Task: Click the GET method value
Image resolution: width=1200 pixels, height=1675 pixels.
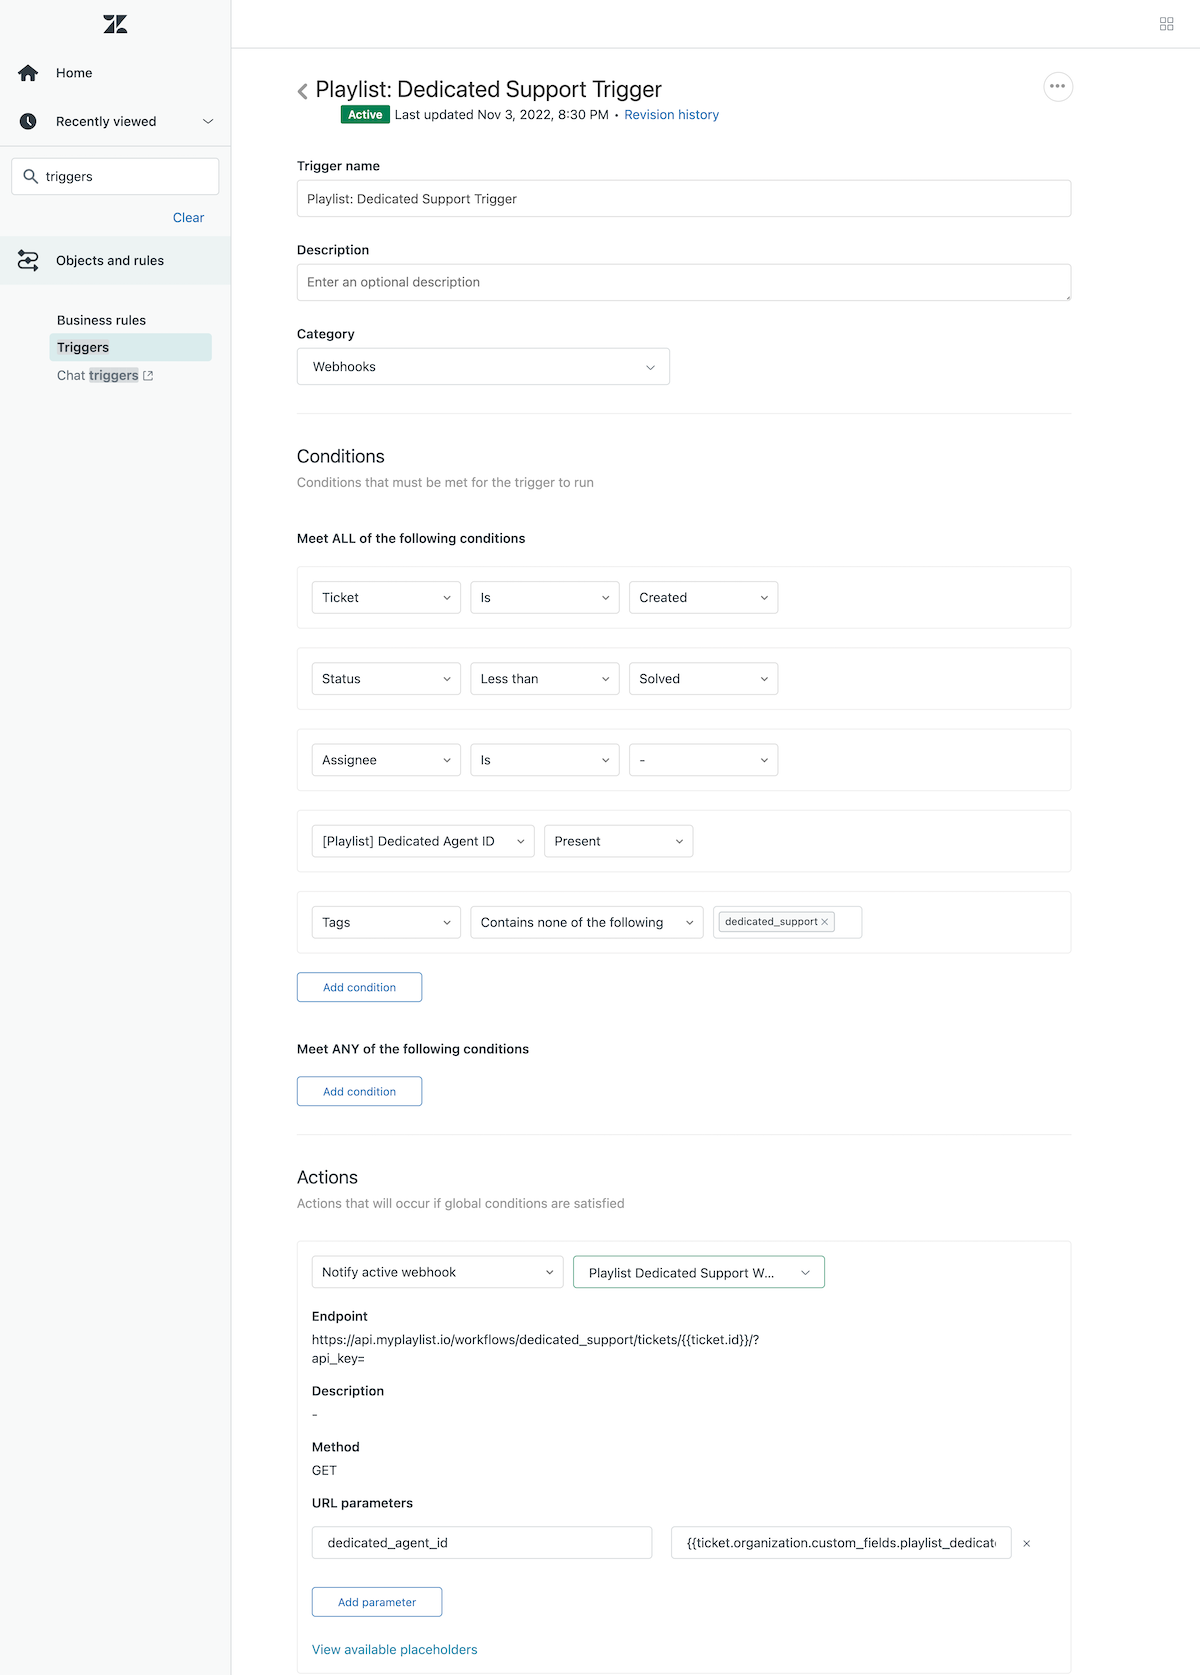Action: (324, 1471)
